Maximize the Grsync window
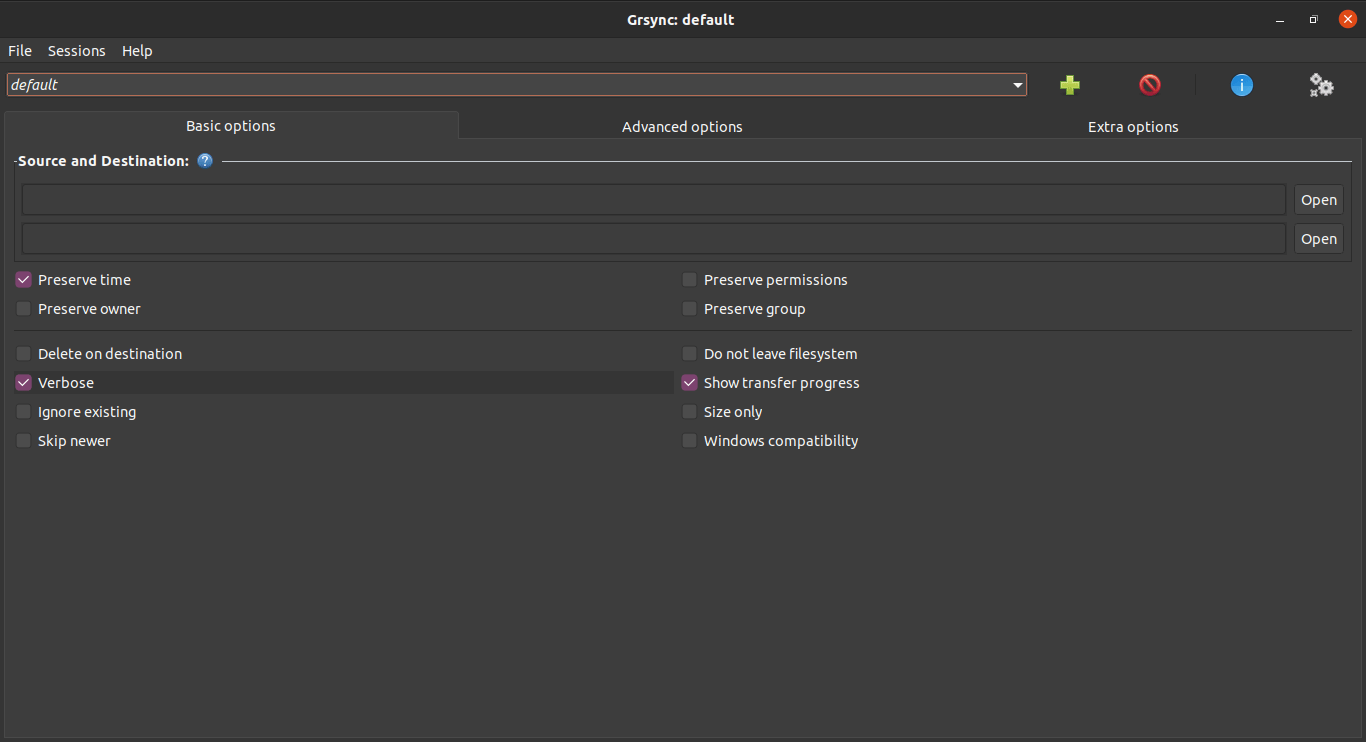Viewport: 1366px width, 742px height. click(1314, 19)
